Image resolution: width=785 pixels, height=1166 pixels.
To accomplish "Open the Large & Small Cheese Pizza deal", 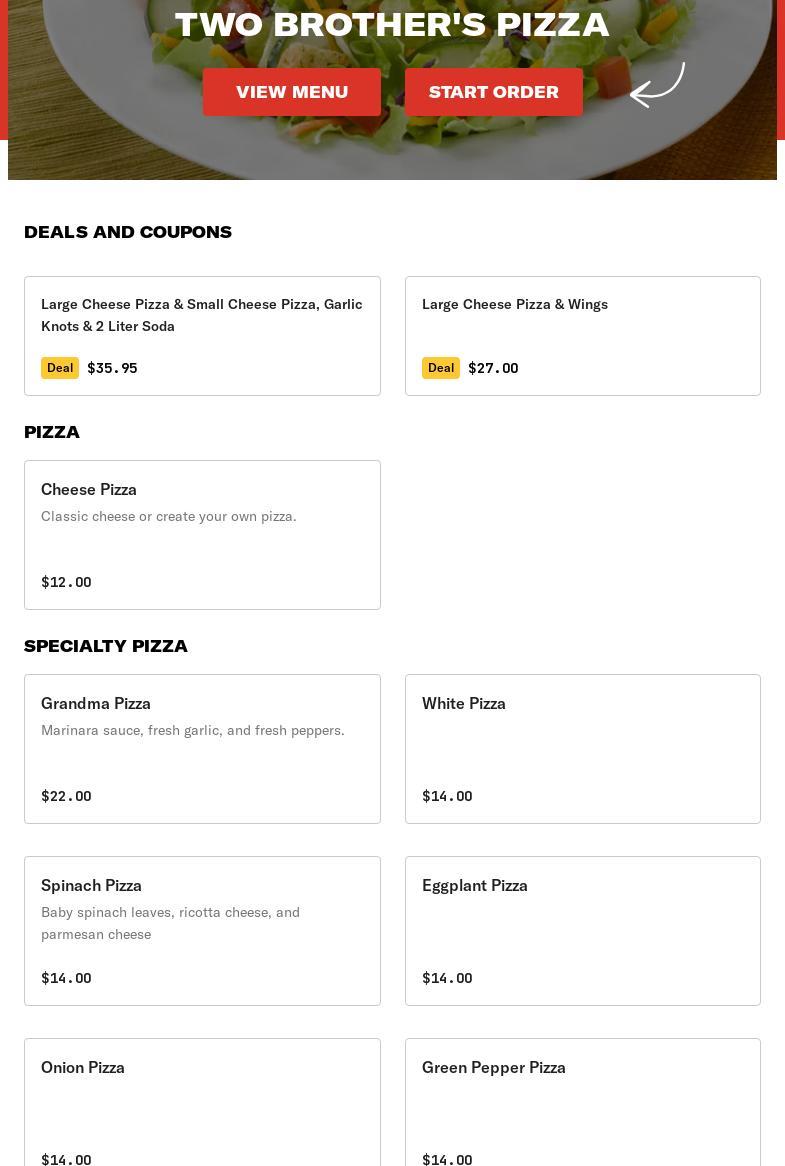I will [x=202, y=336].
